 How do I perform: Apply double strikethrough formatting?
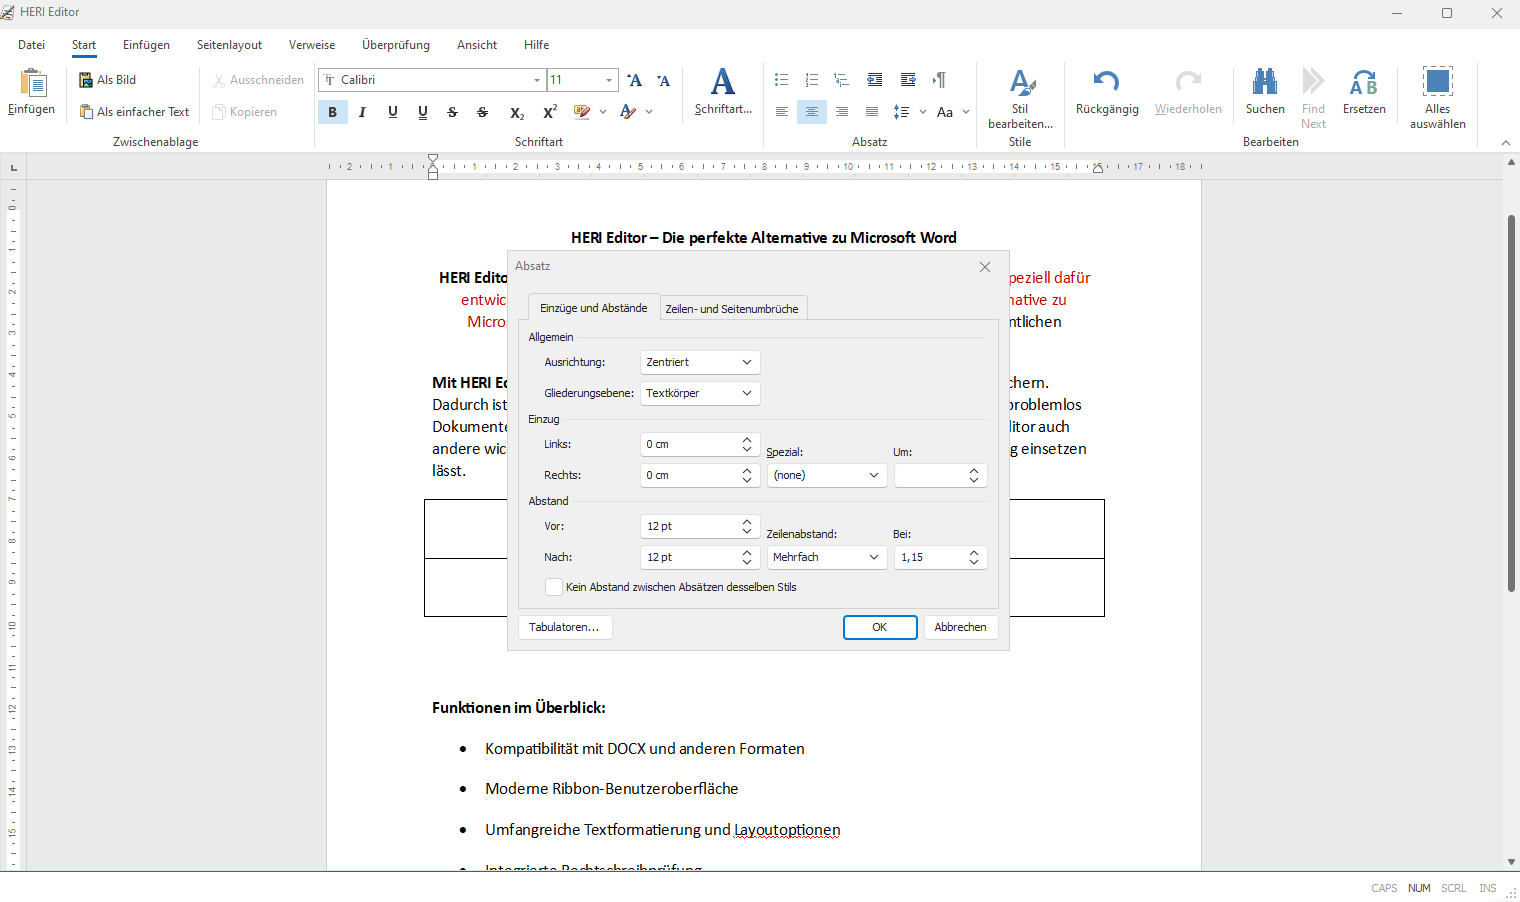[x=482, y=112]
